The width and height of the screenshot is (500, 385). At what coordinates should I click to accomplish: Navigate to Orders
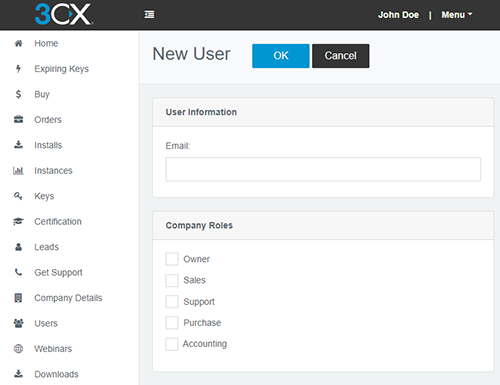48,120
